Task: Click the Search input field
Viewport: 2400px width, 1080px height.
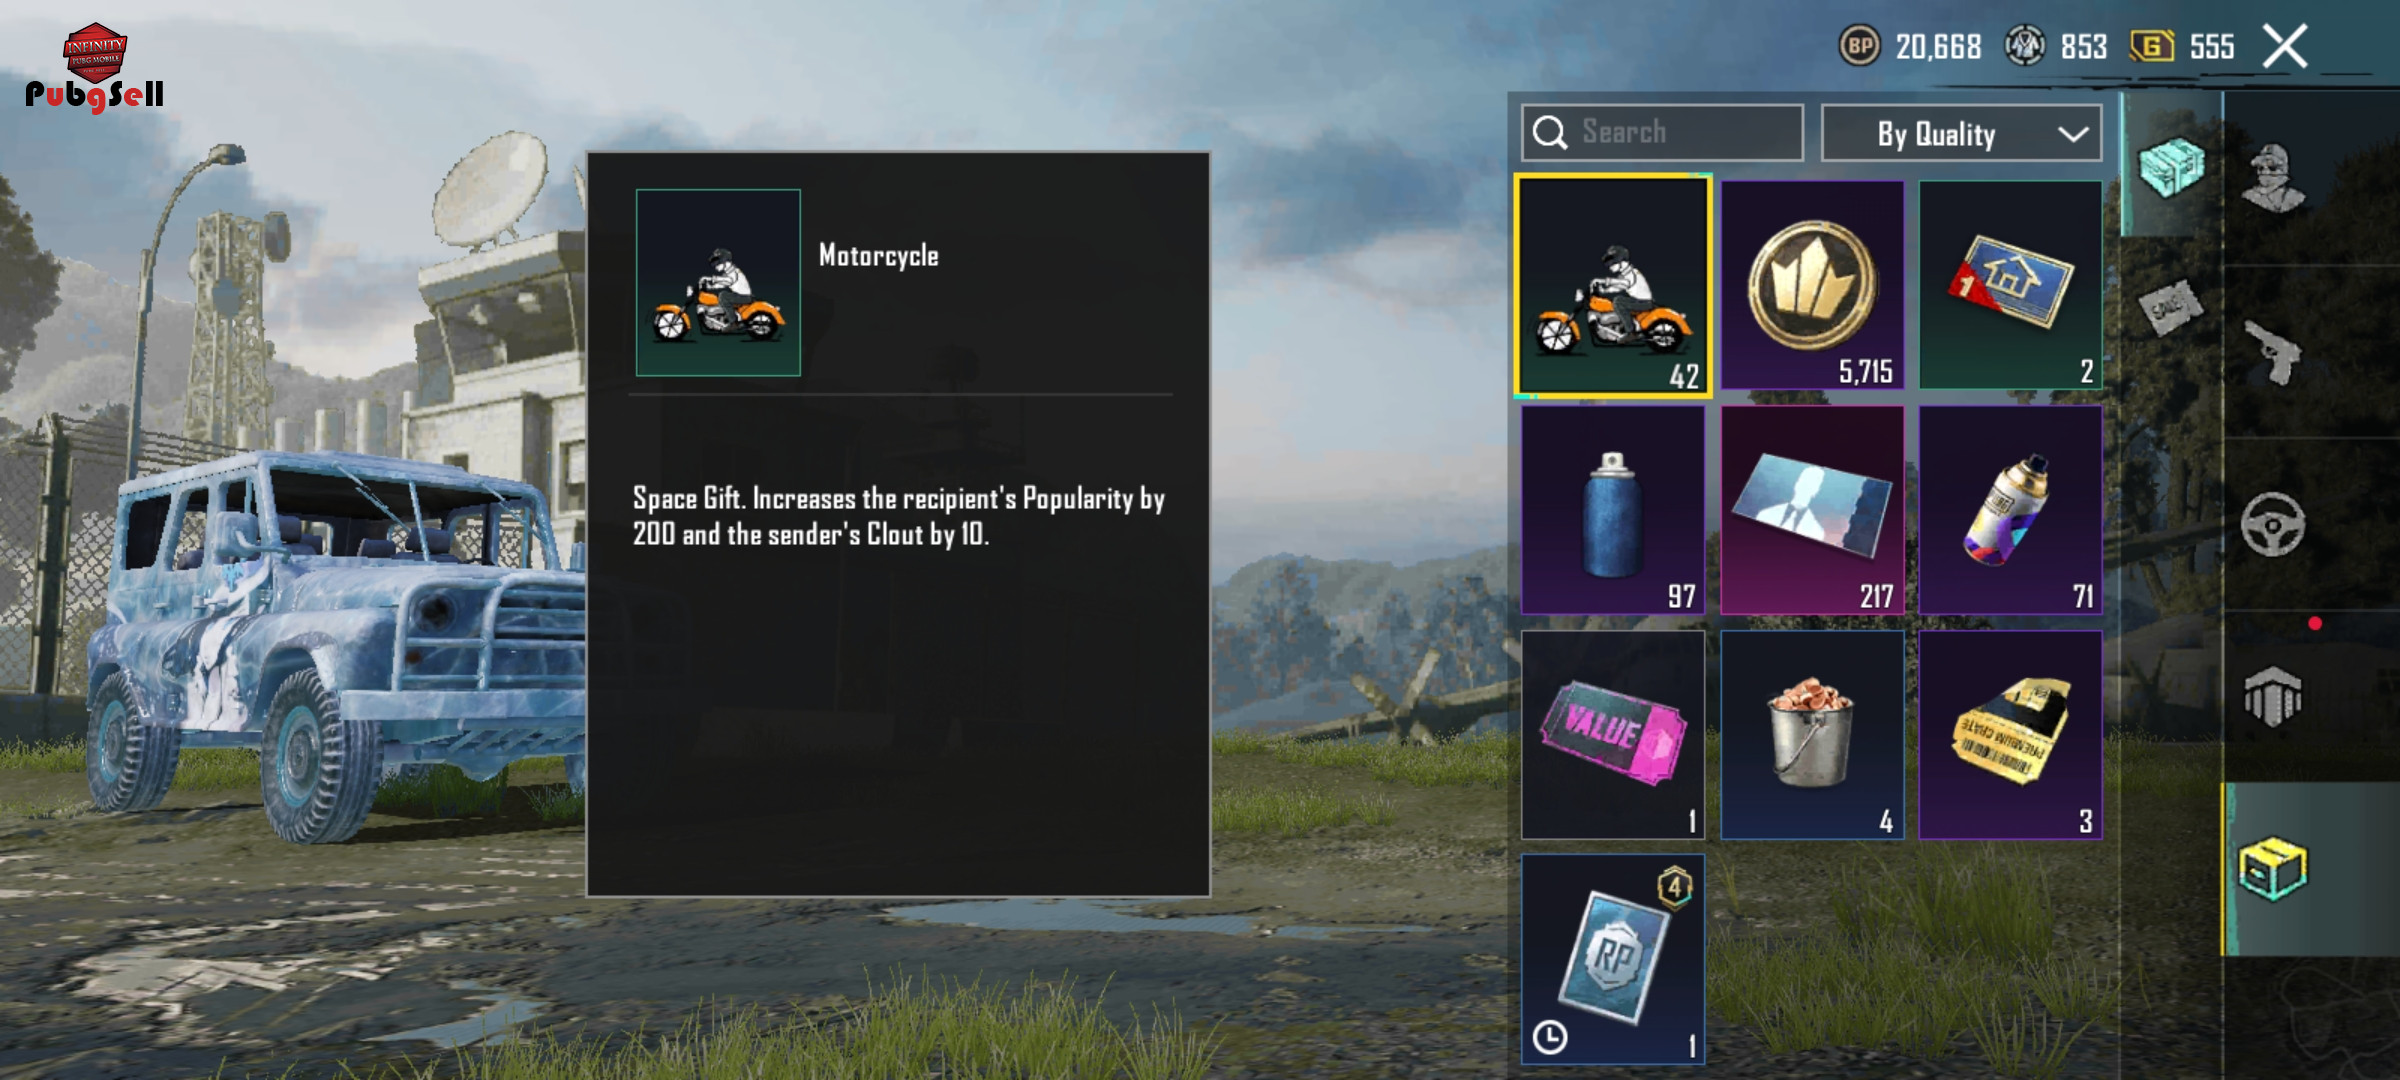Action: tap(1662, 133)
